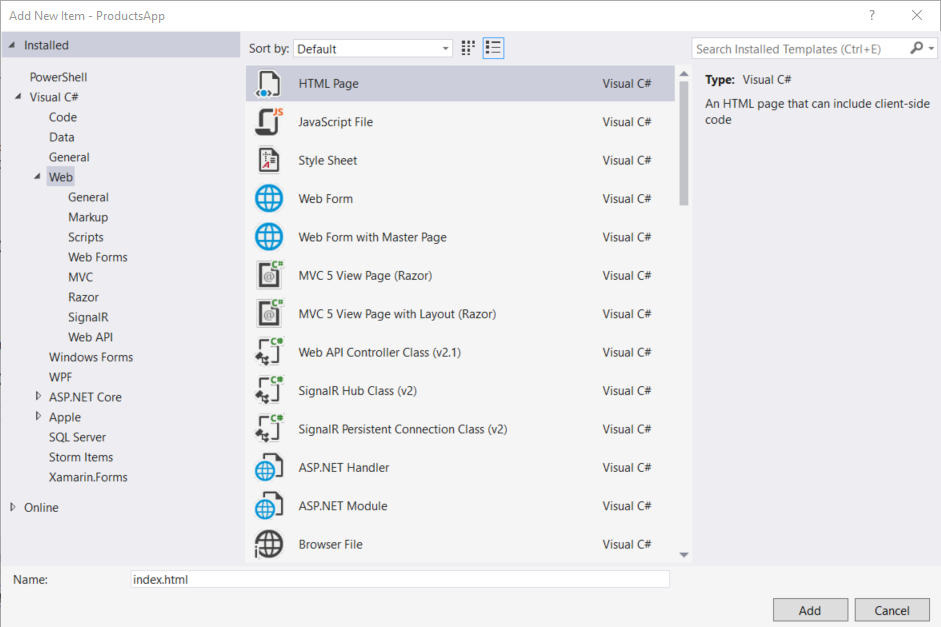This screenshot has width=941, height=627.
Task: Collapse the Web tree node
Action: (x=37, y=176)
